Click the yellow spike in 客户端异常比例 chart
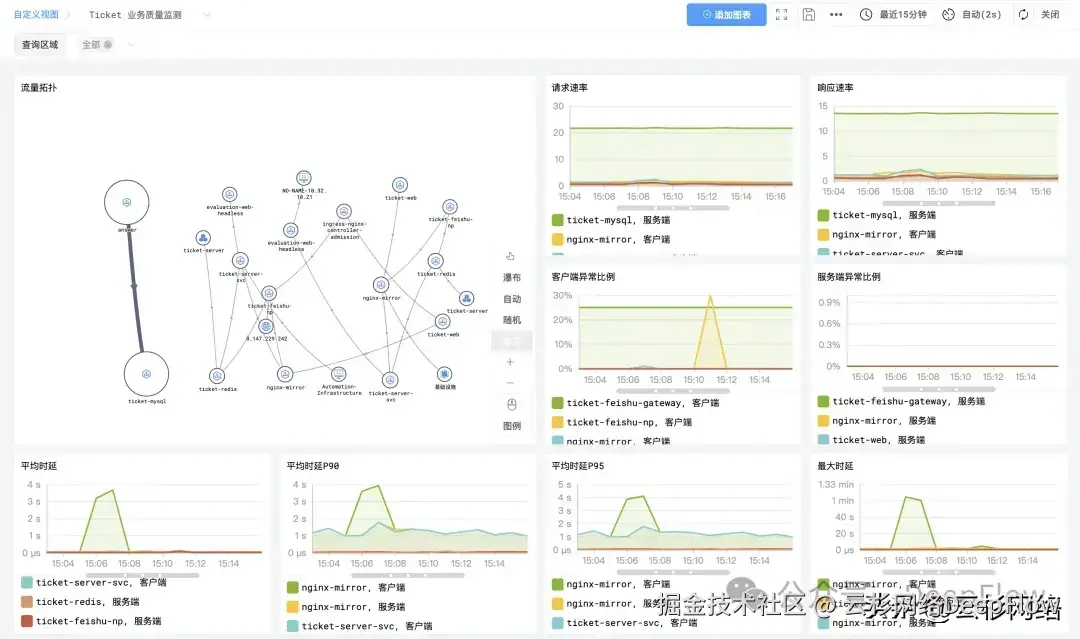The image size is (1080, 639). click(x=710, y=331)
